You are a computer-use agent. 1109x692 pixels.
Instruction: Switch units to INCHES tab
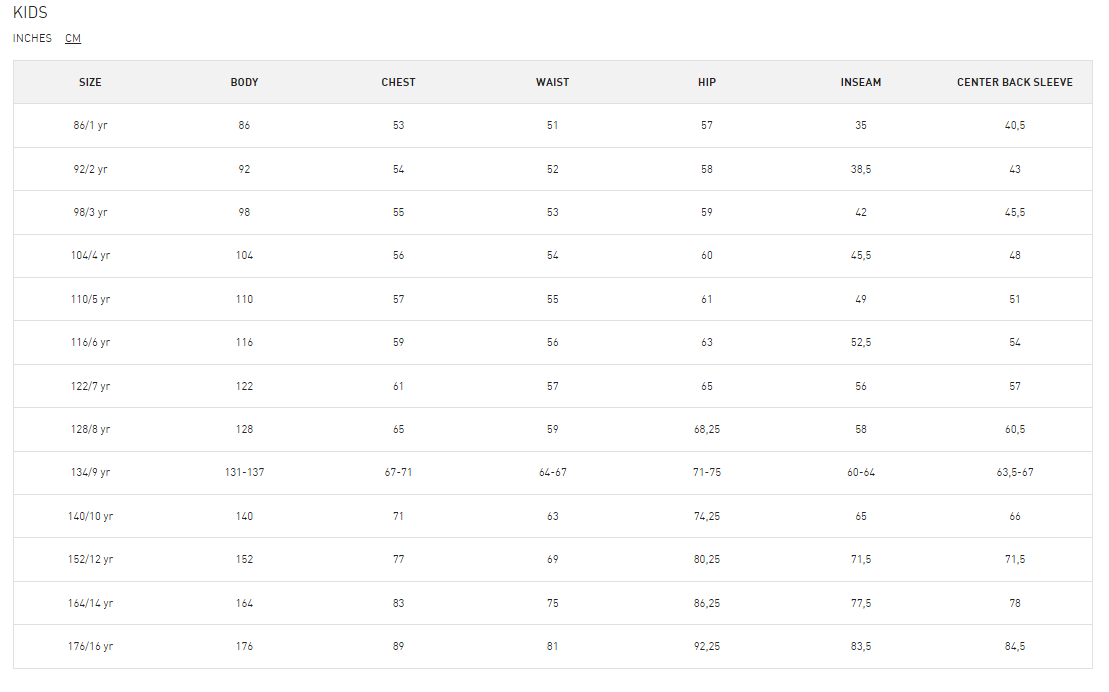coord(32,38)
